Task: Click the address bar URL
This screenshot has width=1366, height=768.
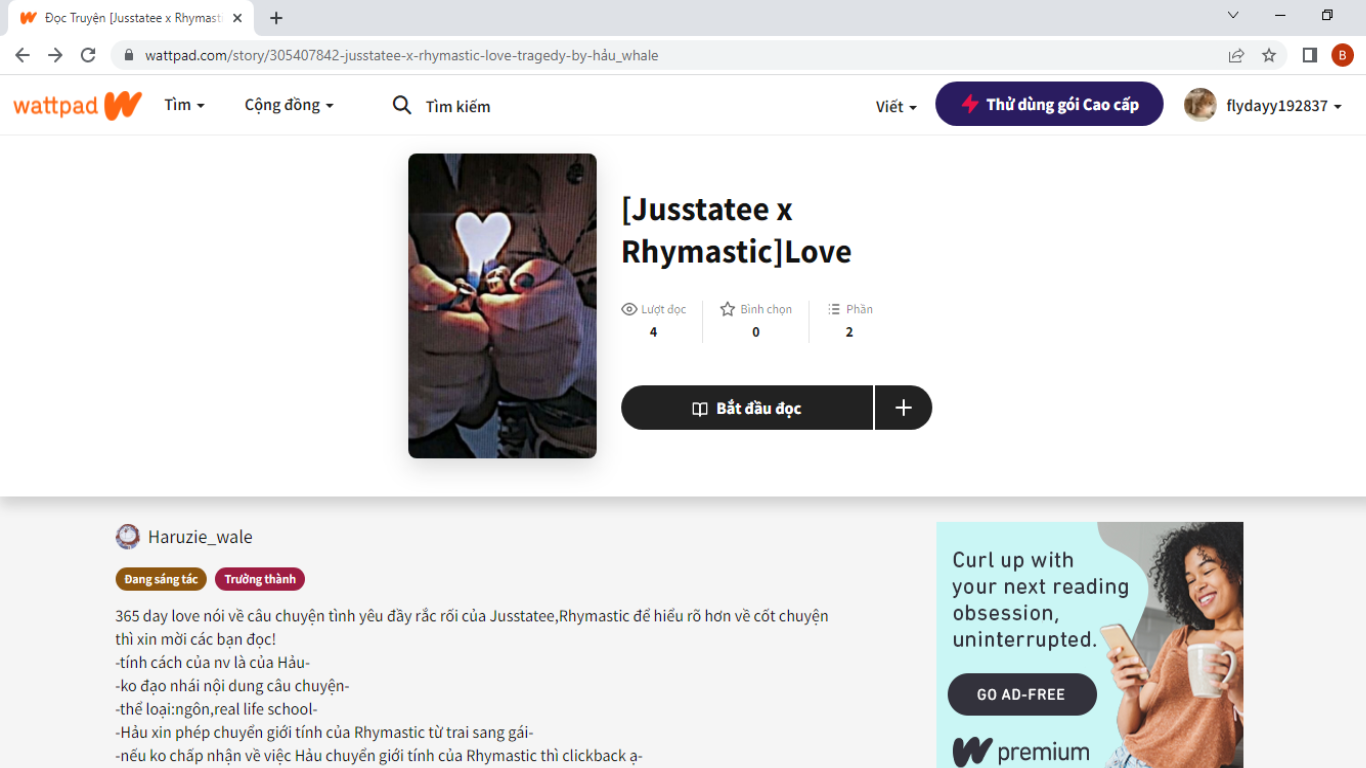Action: pyautogui.click(x=401, y=56)
